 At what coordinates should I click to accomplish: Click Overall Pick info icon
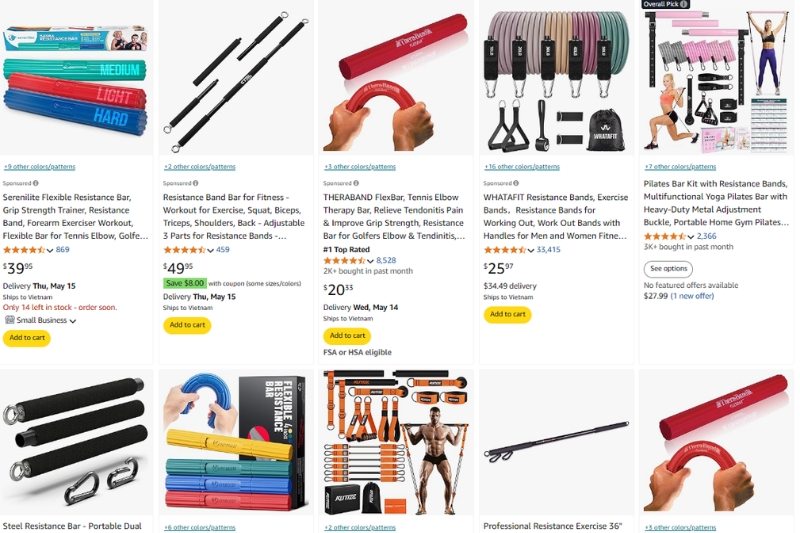pos(684,4)
